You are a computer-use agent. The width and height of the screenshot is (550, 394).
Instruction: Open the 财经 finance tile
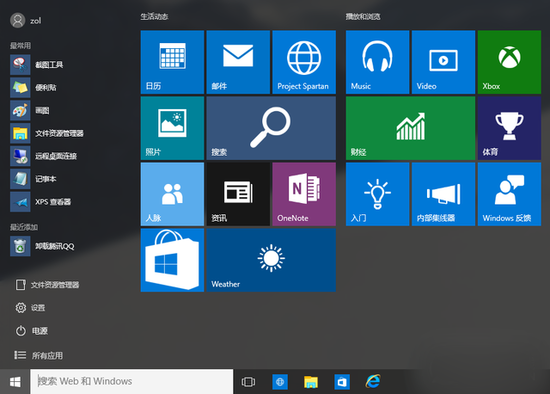410,128
